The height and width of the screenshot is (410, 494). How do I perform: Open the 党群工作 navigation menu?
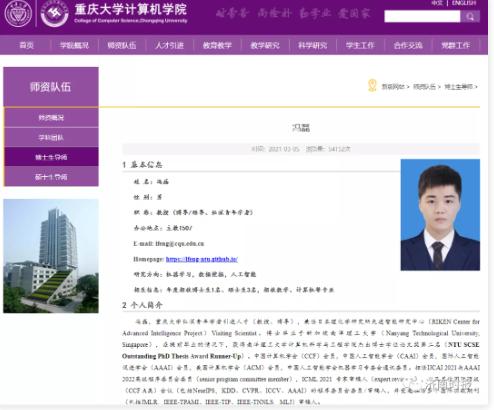click(x=455, y=45)
